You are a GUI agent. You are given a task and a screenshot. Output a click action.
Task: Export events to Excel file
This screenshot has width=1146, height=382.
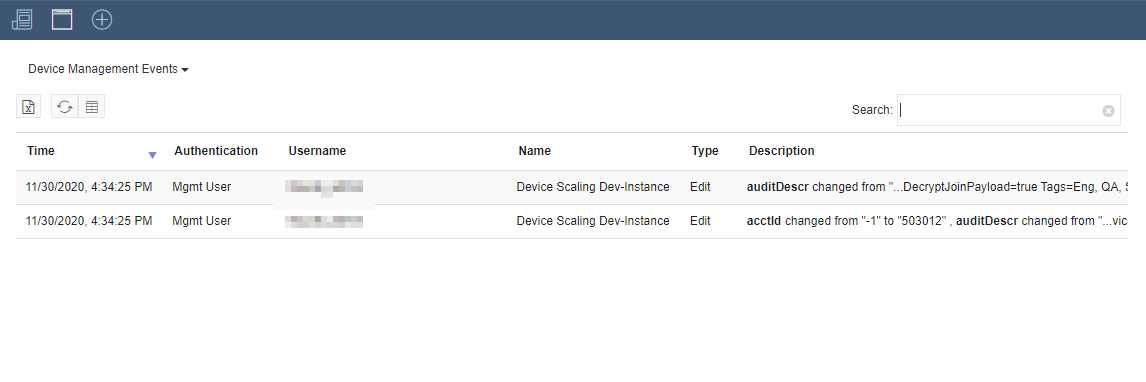29,107
